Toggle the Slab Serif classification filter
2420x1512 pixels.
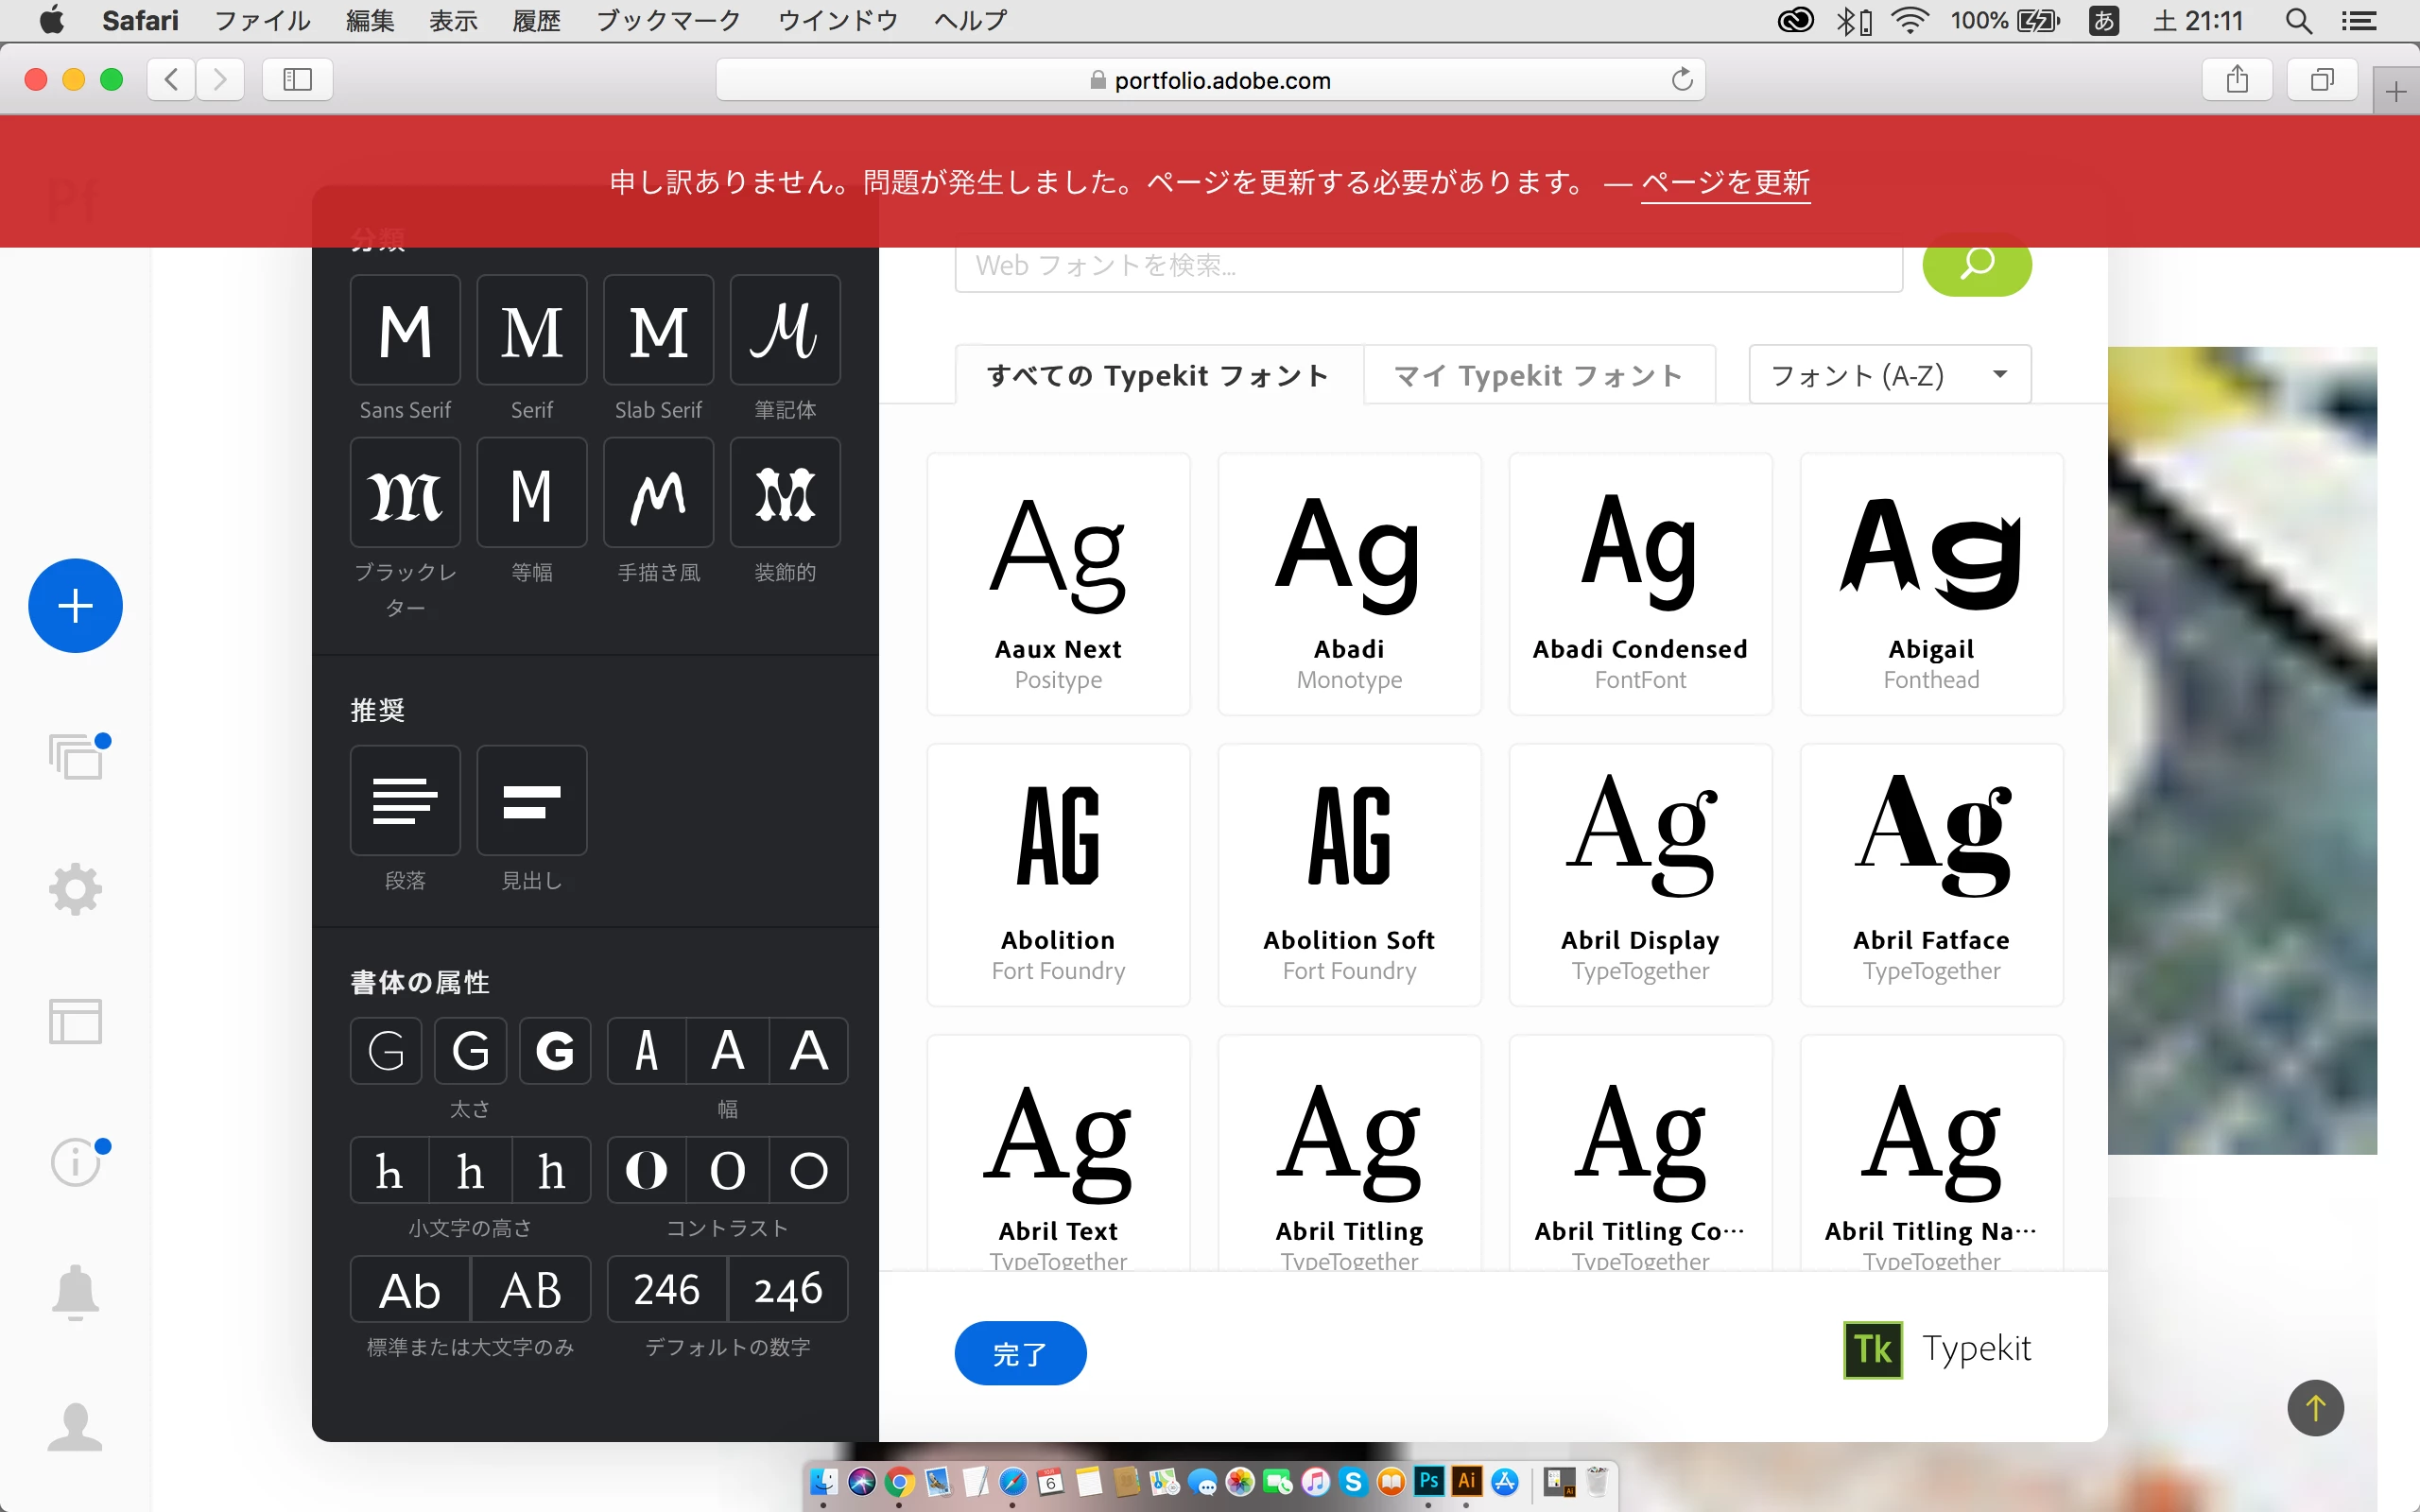pos(658,331)
